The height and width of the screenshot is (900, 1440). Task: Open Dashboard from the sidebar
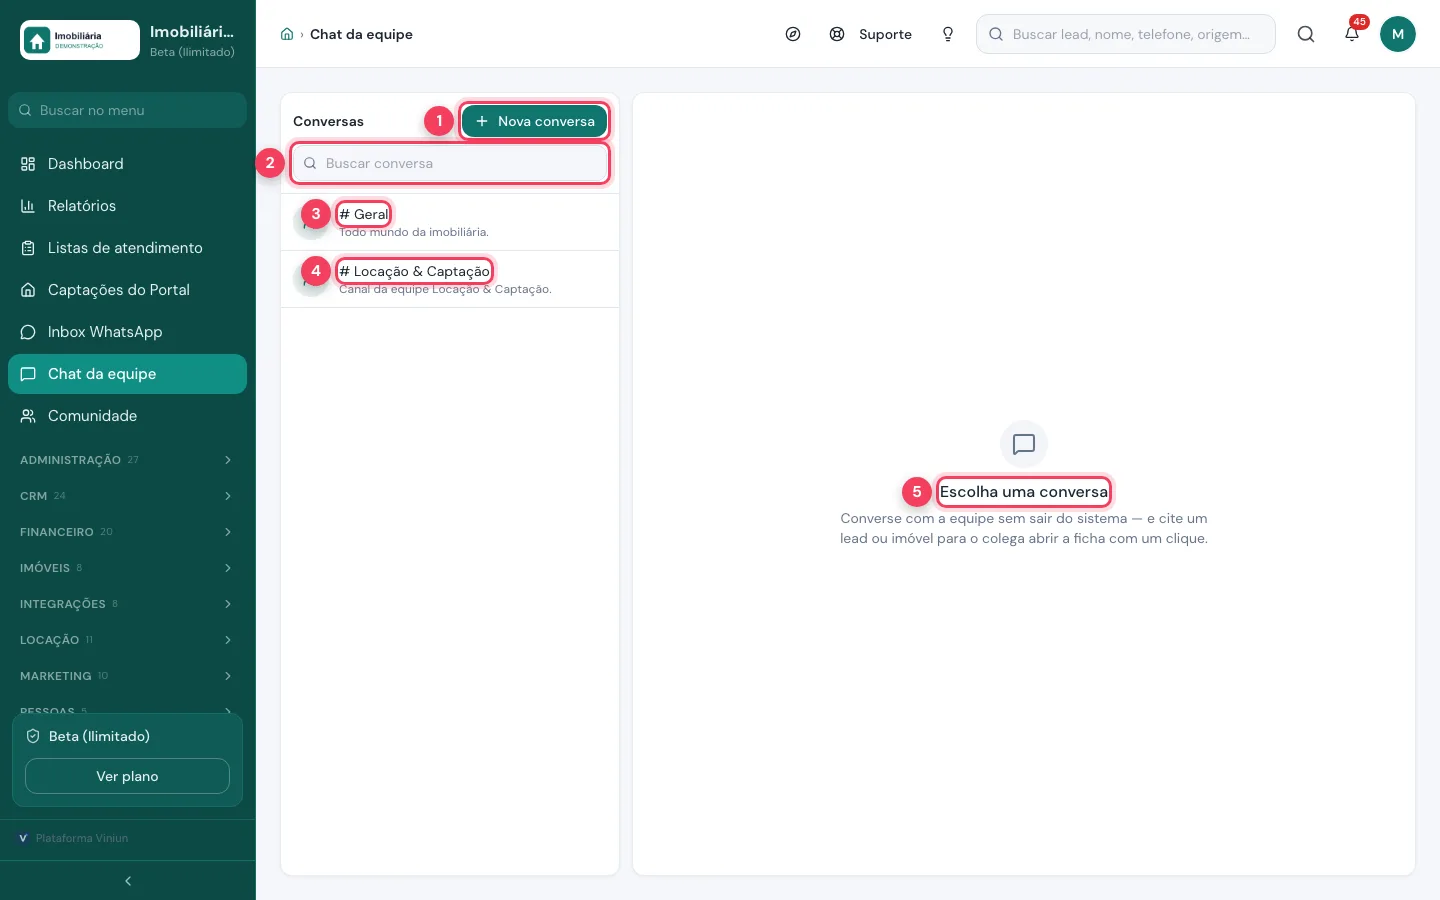tap(127, 164)
